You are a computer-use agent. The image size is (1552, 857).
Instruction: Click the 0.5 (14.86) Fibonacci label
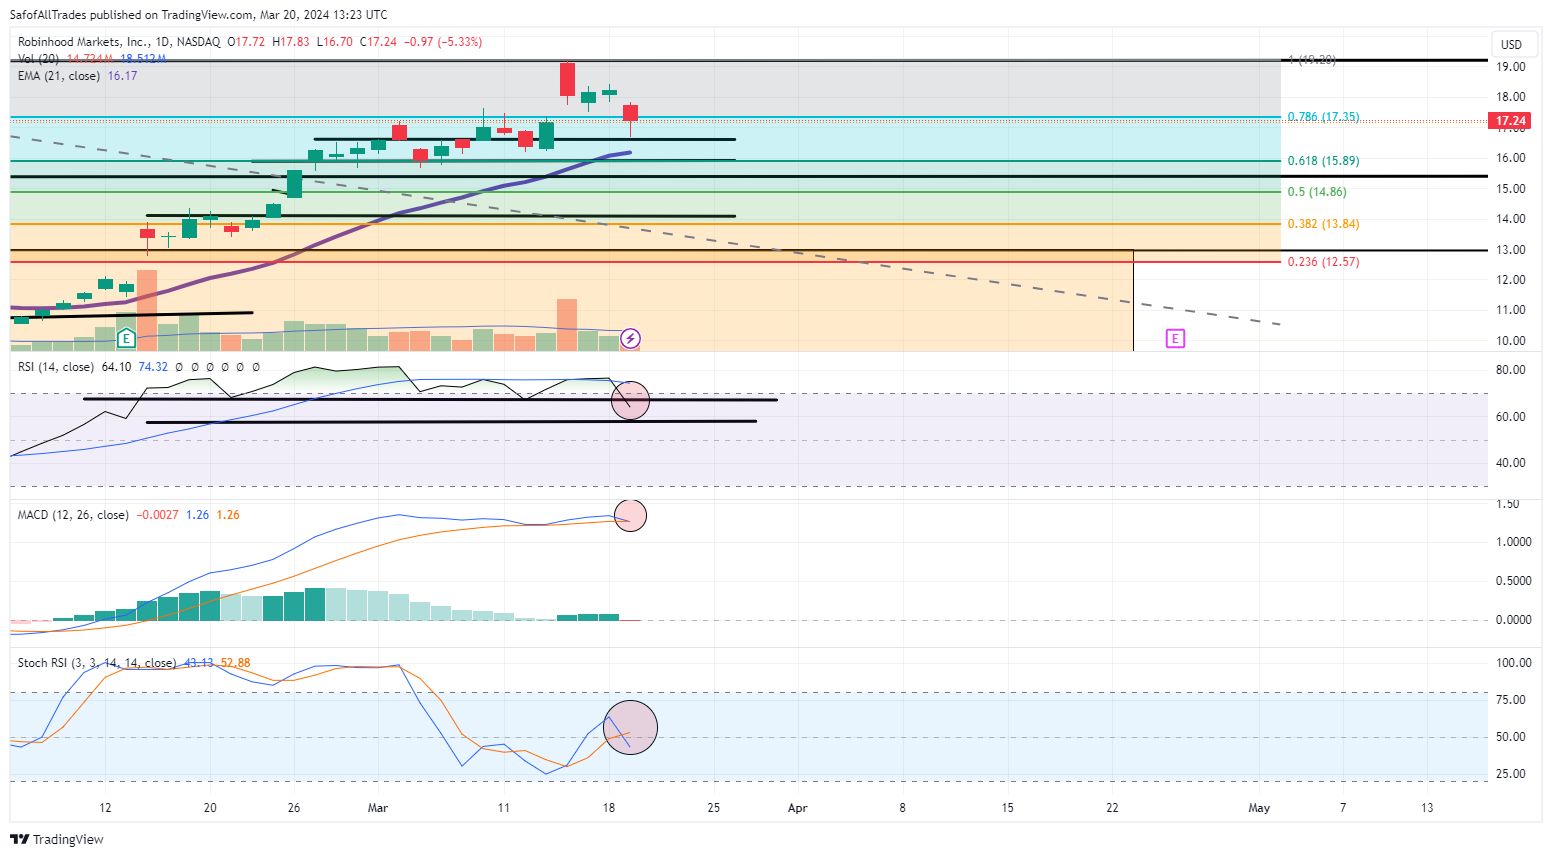(x=1317, y=192)
